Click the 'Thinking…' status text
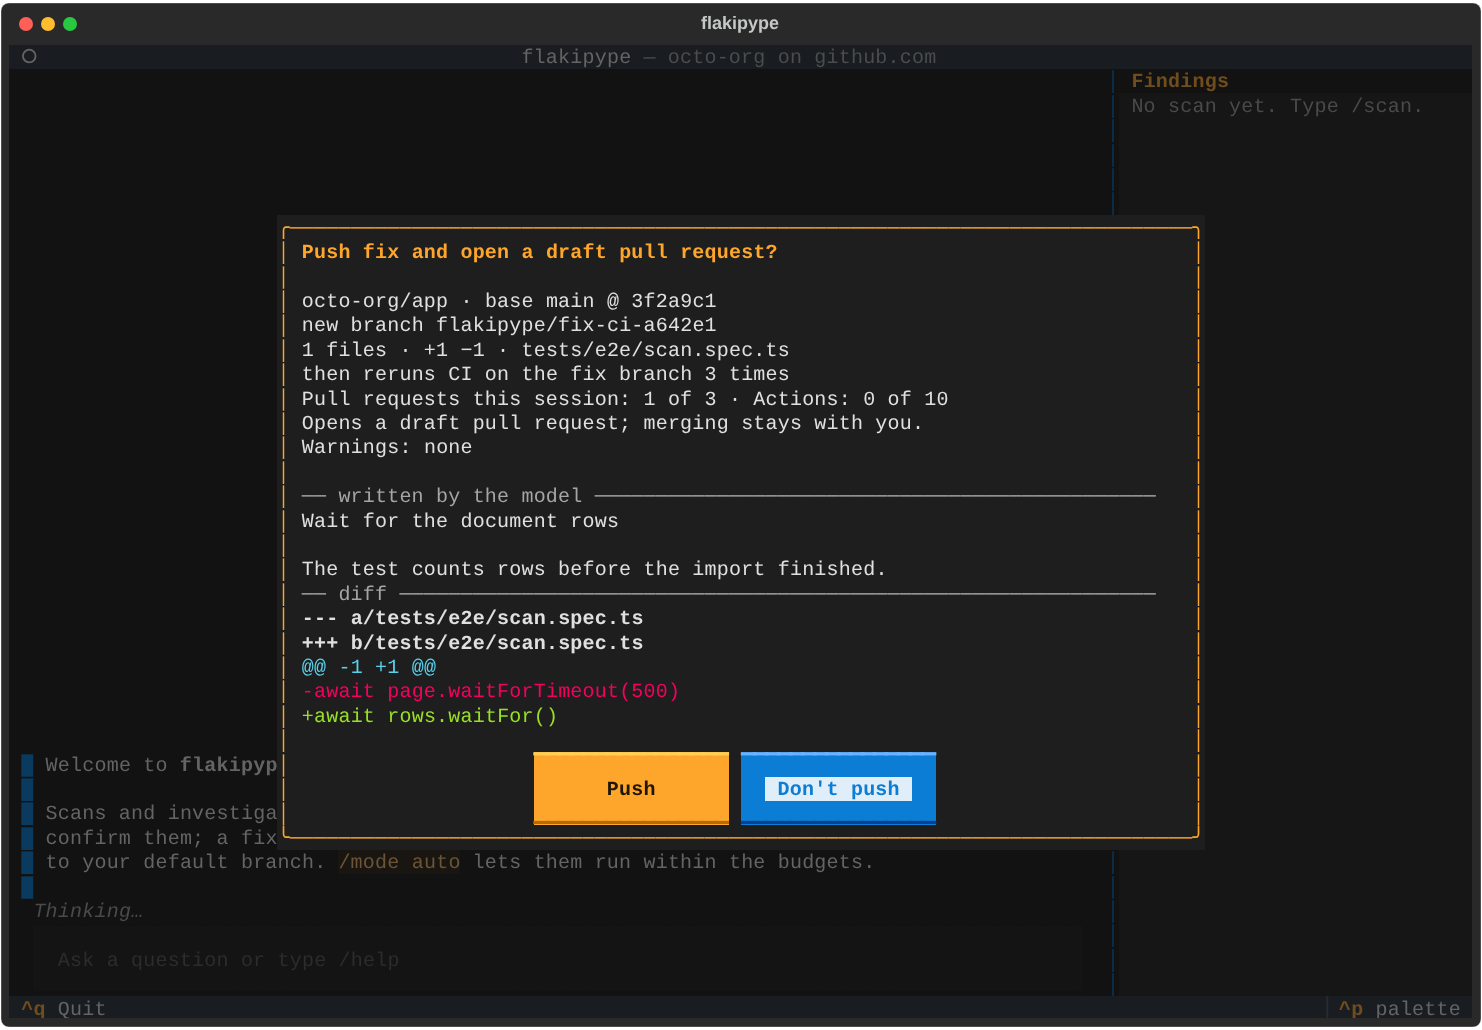The height and width of the screenshot is (1030, 1482). 88,911
